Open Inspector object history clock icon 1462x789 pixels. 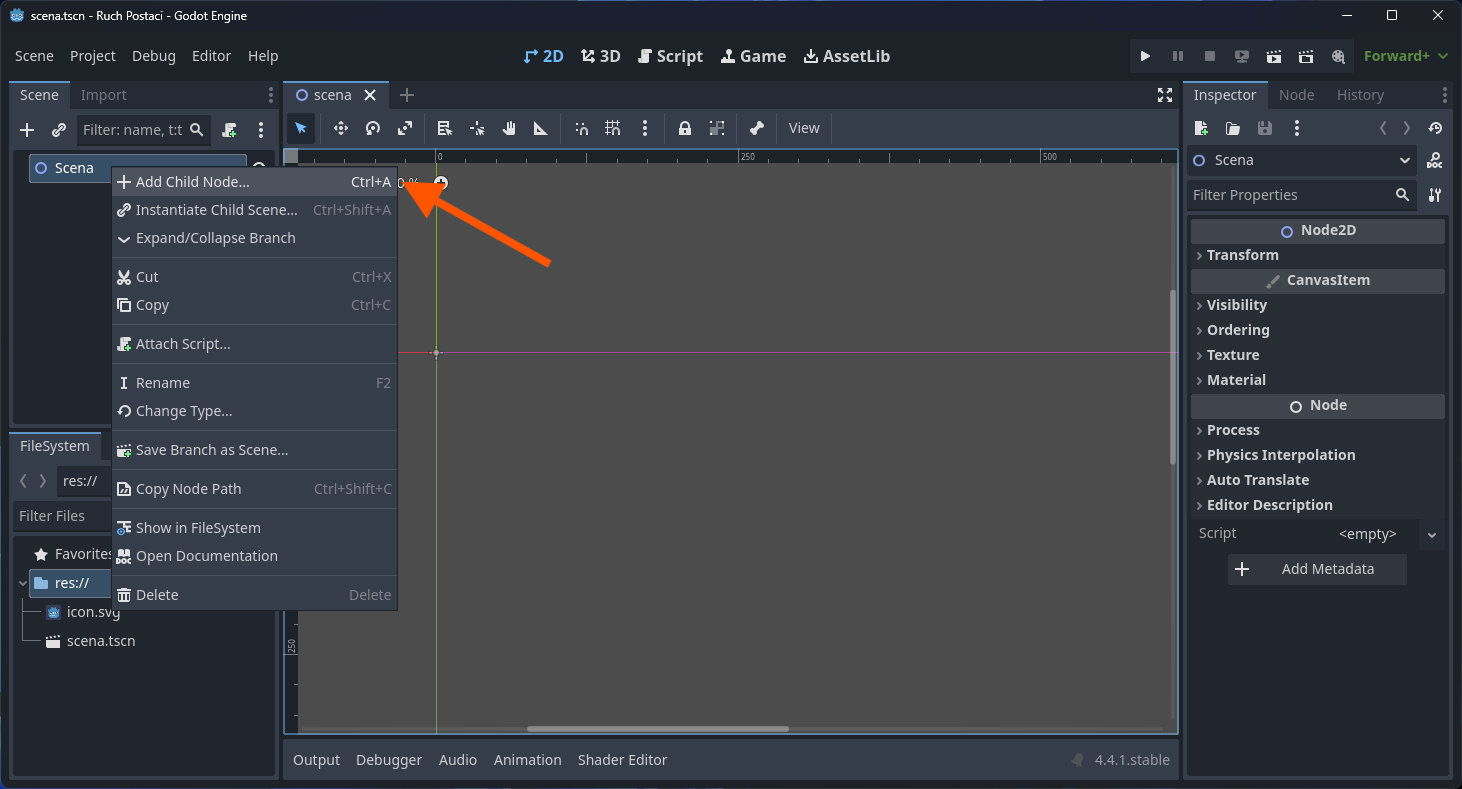pos(1435,128)
